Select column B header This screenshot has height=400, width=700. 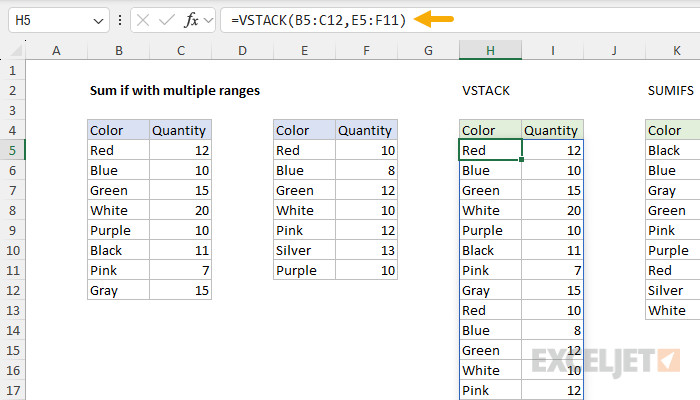point(119,50)
